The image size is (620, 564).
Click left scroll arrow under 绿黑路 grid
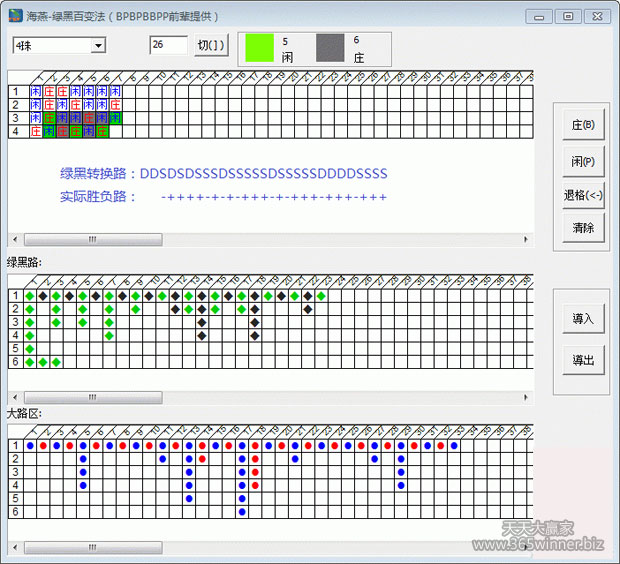15,397
